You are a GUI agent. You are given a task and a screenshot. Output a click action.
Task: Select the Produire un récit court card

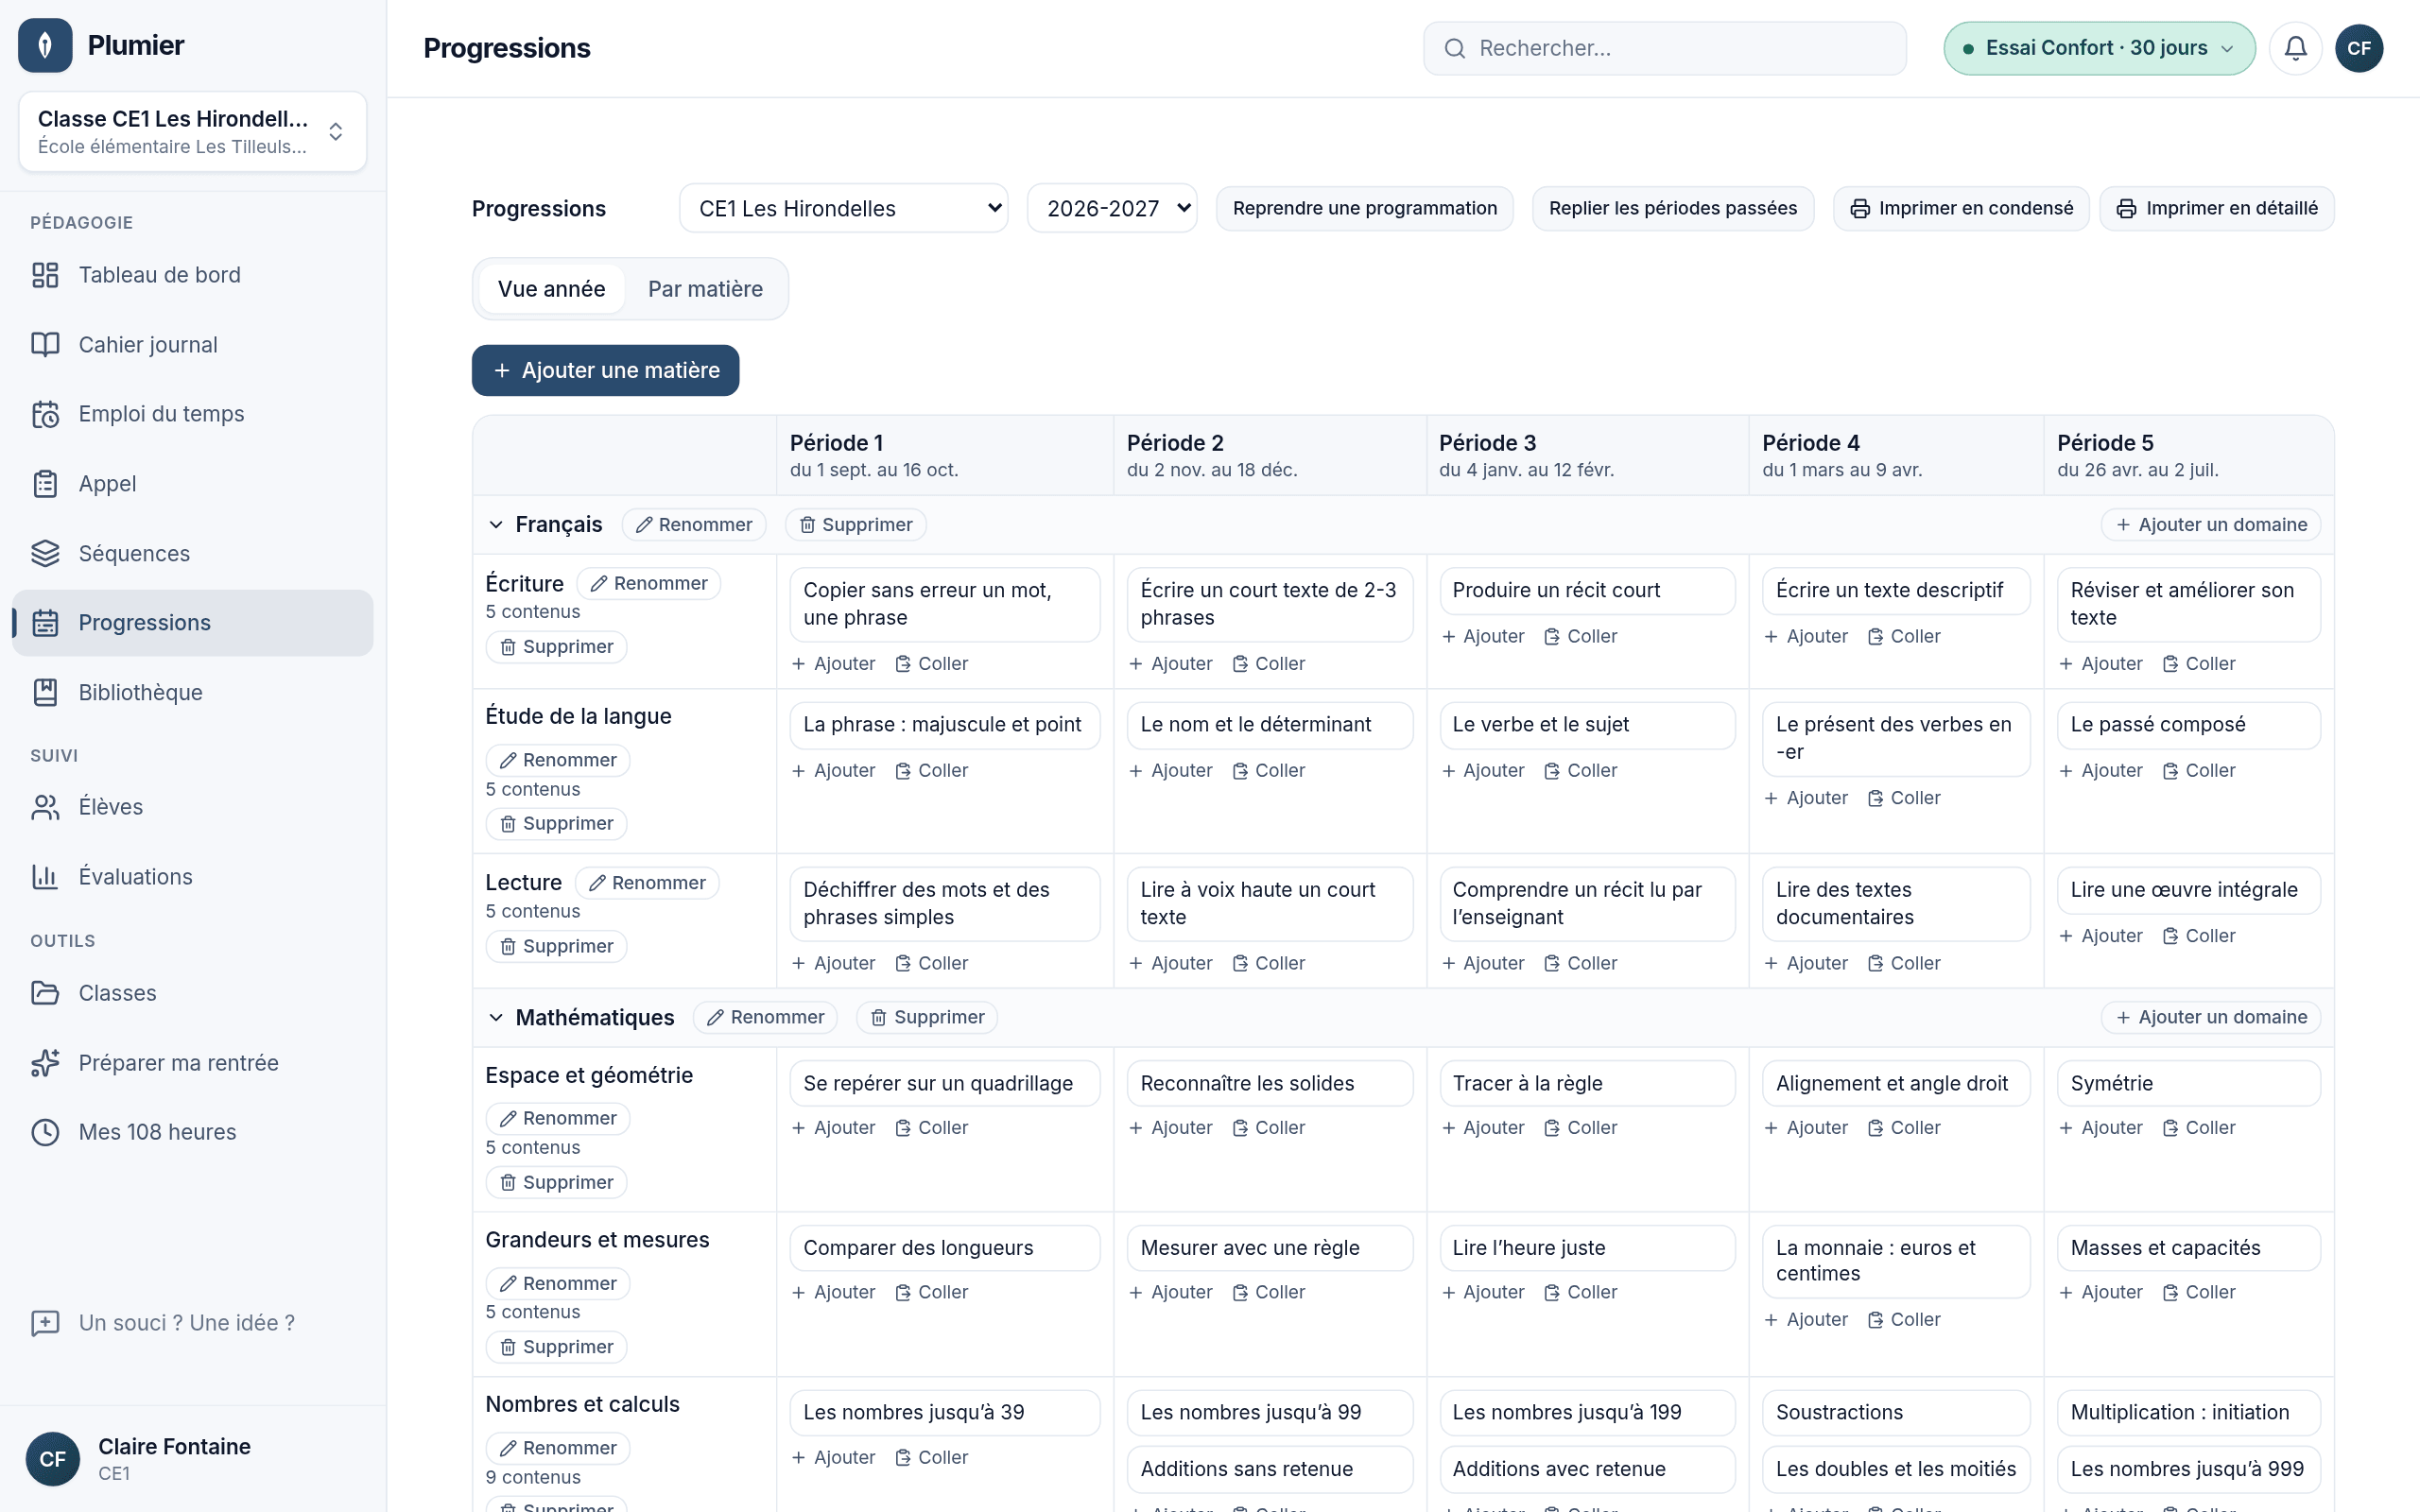point(1587,591)
